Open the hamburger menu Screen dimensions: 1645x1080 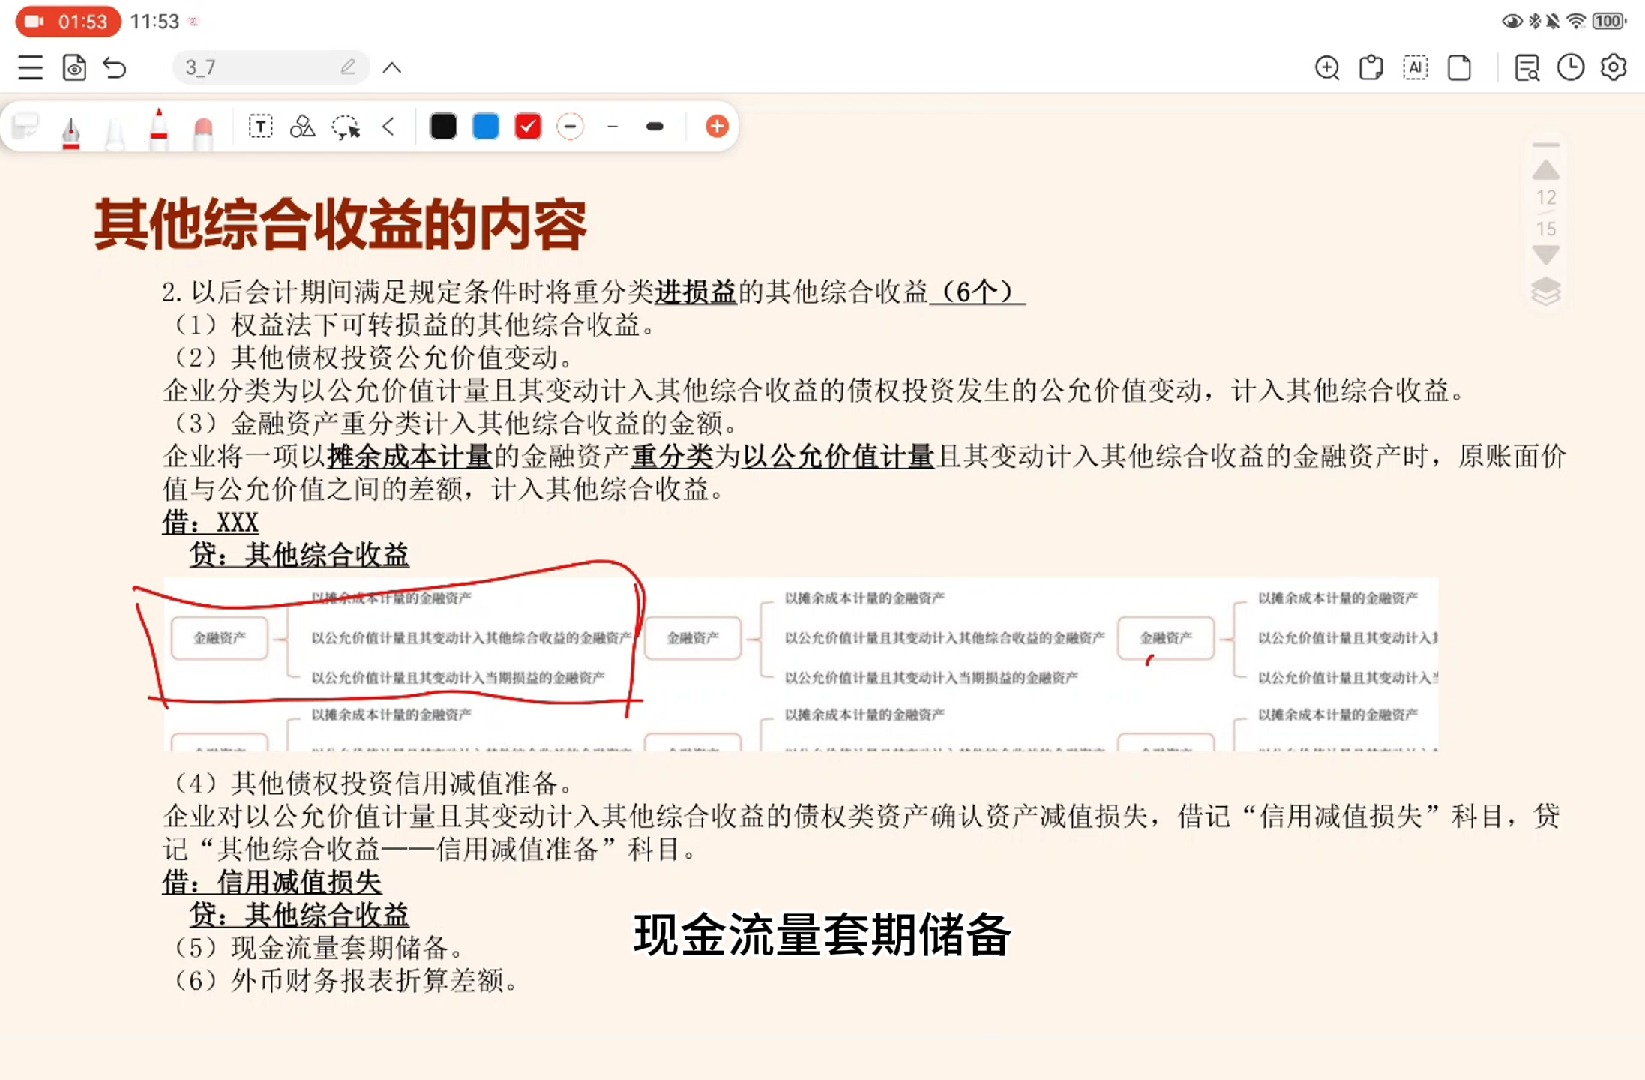[x=29, y=67]
